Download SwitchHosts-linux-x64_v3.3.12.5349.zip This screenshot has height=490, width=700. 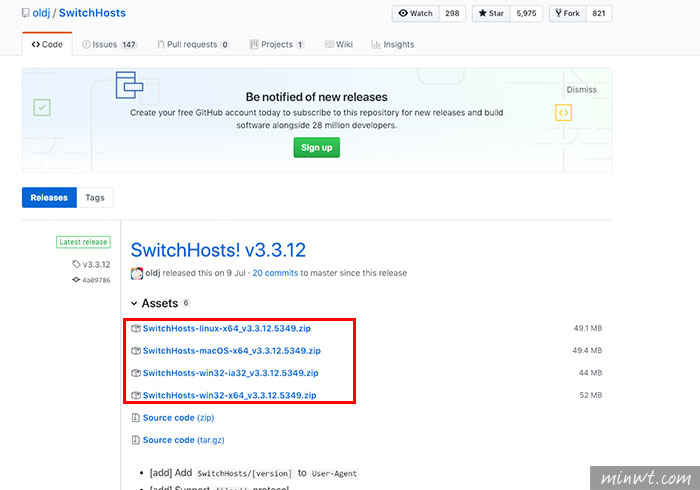tap(227, 328)
